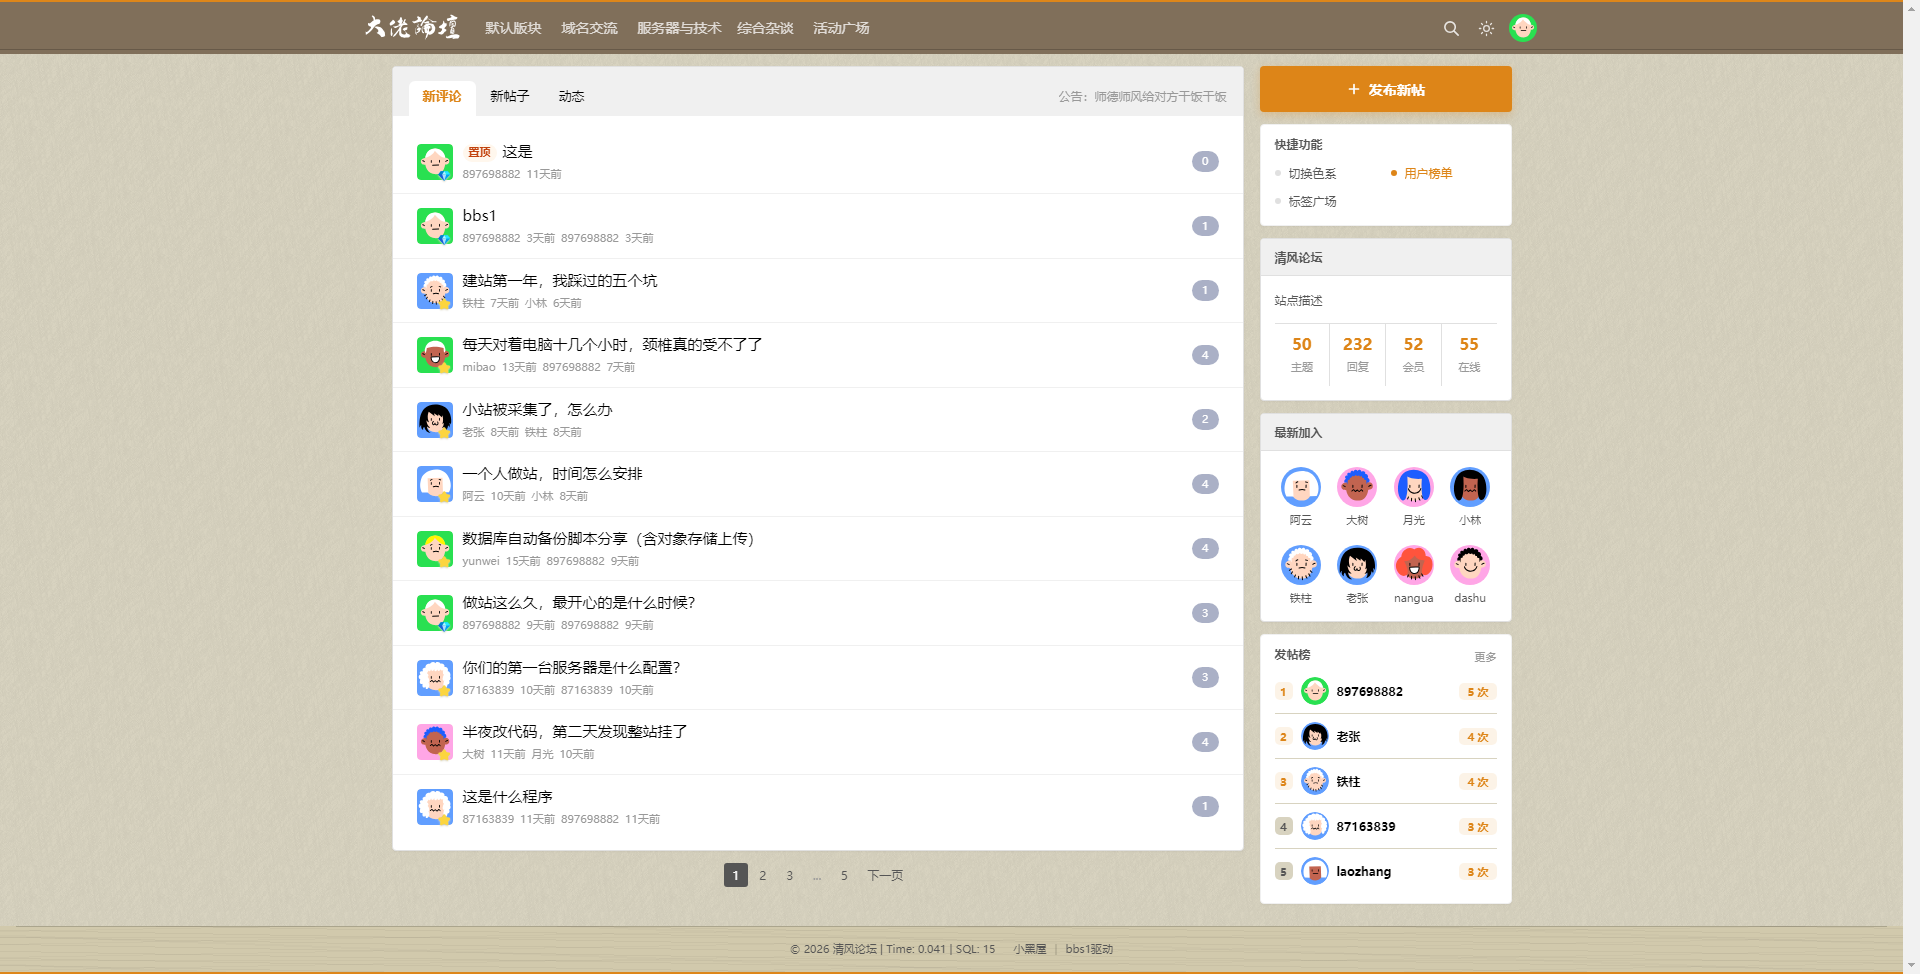Click reply count badge of 这是什么程序
This screenshot has height=974, width=1920.
click(x=1205, y=807)
